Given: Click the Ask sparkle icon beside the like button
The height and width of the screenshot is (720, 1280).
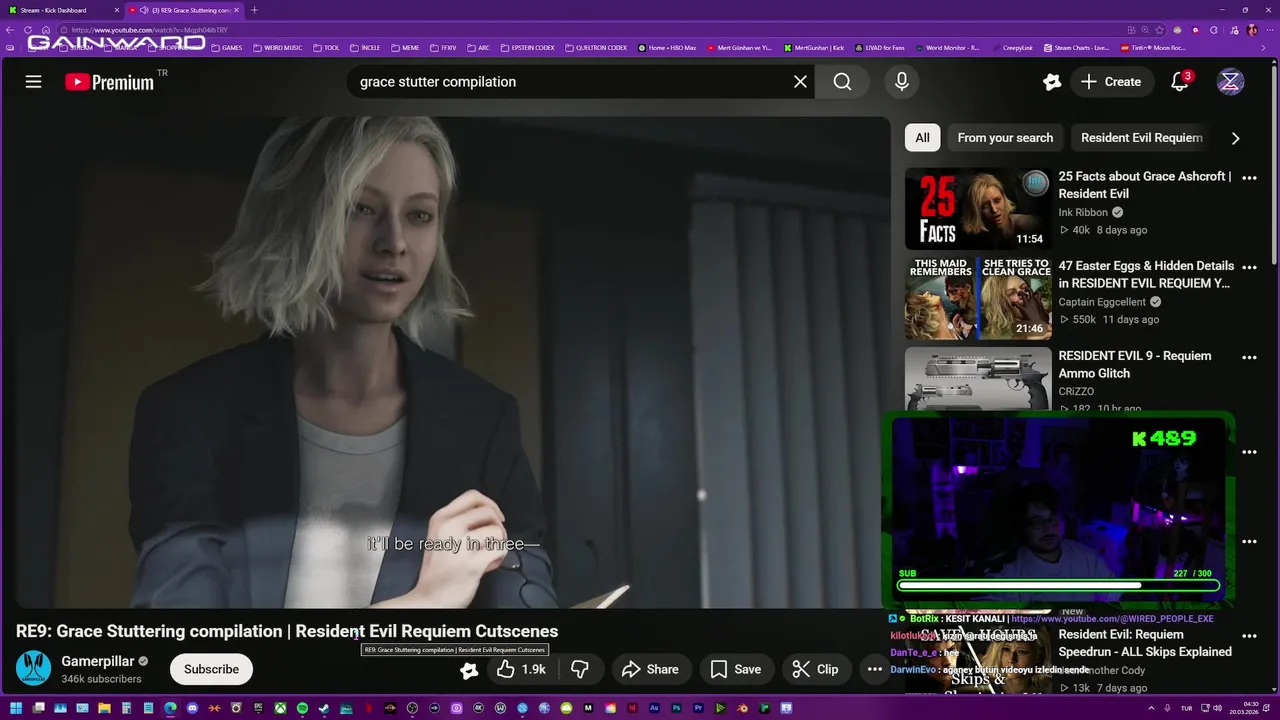Looking at the screenshot, I should click(x=468, y=670).
